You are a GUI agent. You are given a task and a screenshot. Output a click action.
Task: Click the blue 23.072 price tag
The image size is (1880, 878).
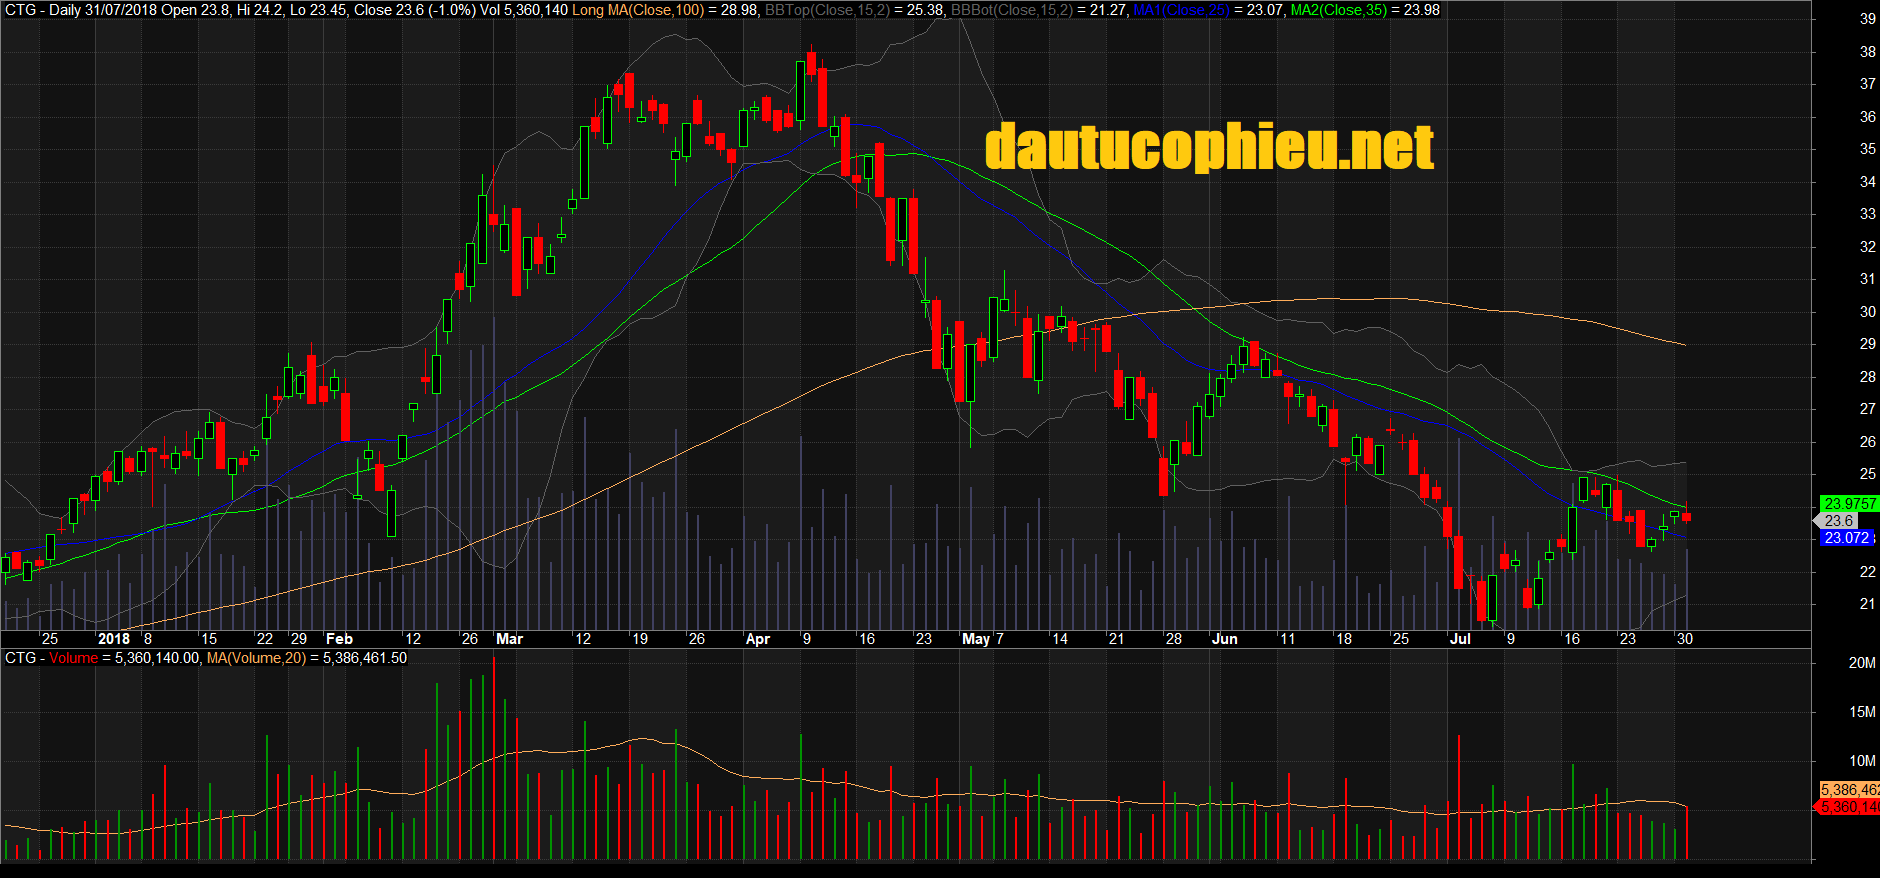(1846, 538)
